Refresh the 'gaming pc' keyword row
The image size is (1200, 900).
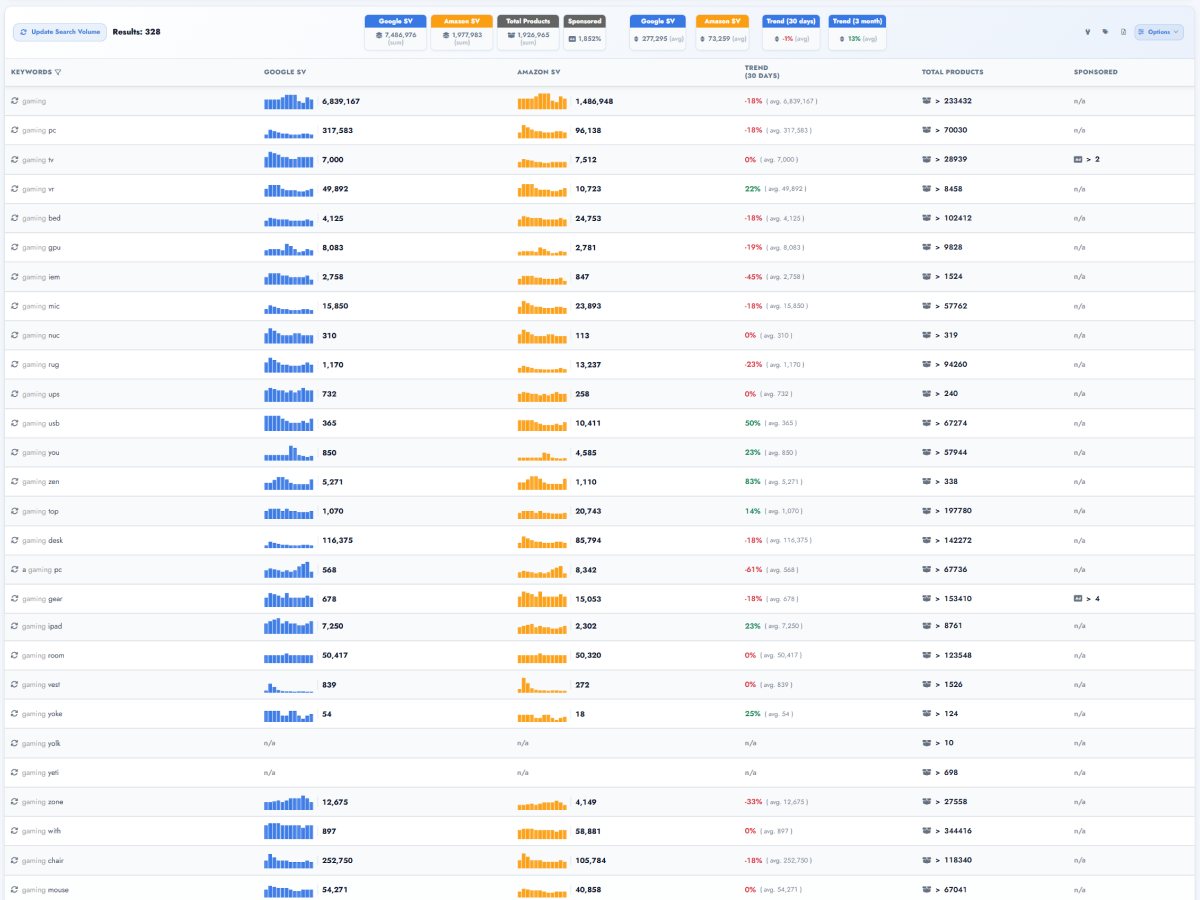point(15,130)
